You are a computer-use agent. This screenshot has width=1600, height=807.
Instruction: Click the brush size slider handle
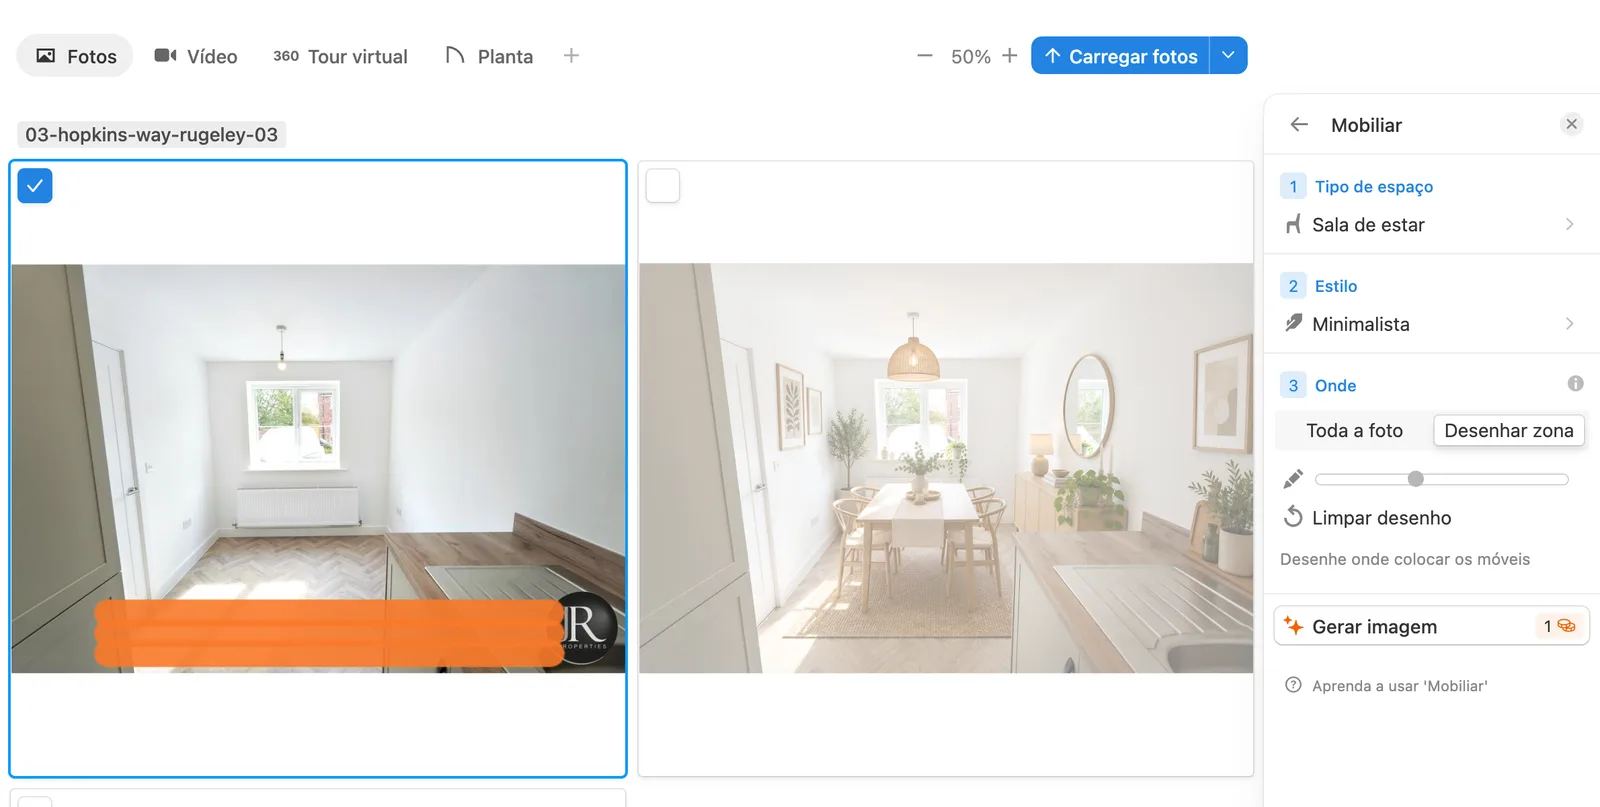tap(1415, 479)
